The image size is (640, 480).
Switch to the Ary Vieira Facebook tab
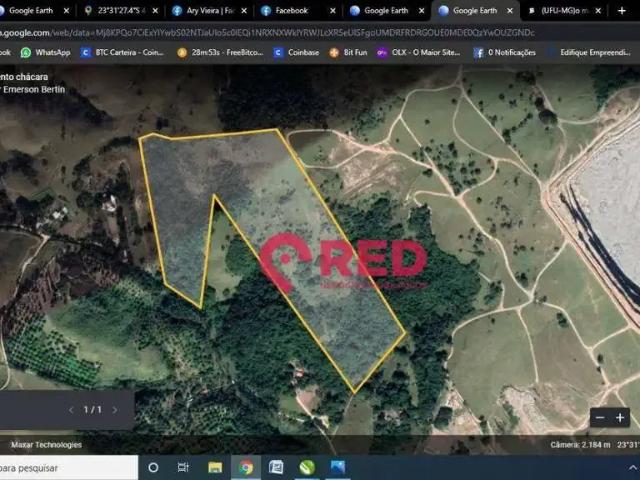click(x=210, y=11)
